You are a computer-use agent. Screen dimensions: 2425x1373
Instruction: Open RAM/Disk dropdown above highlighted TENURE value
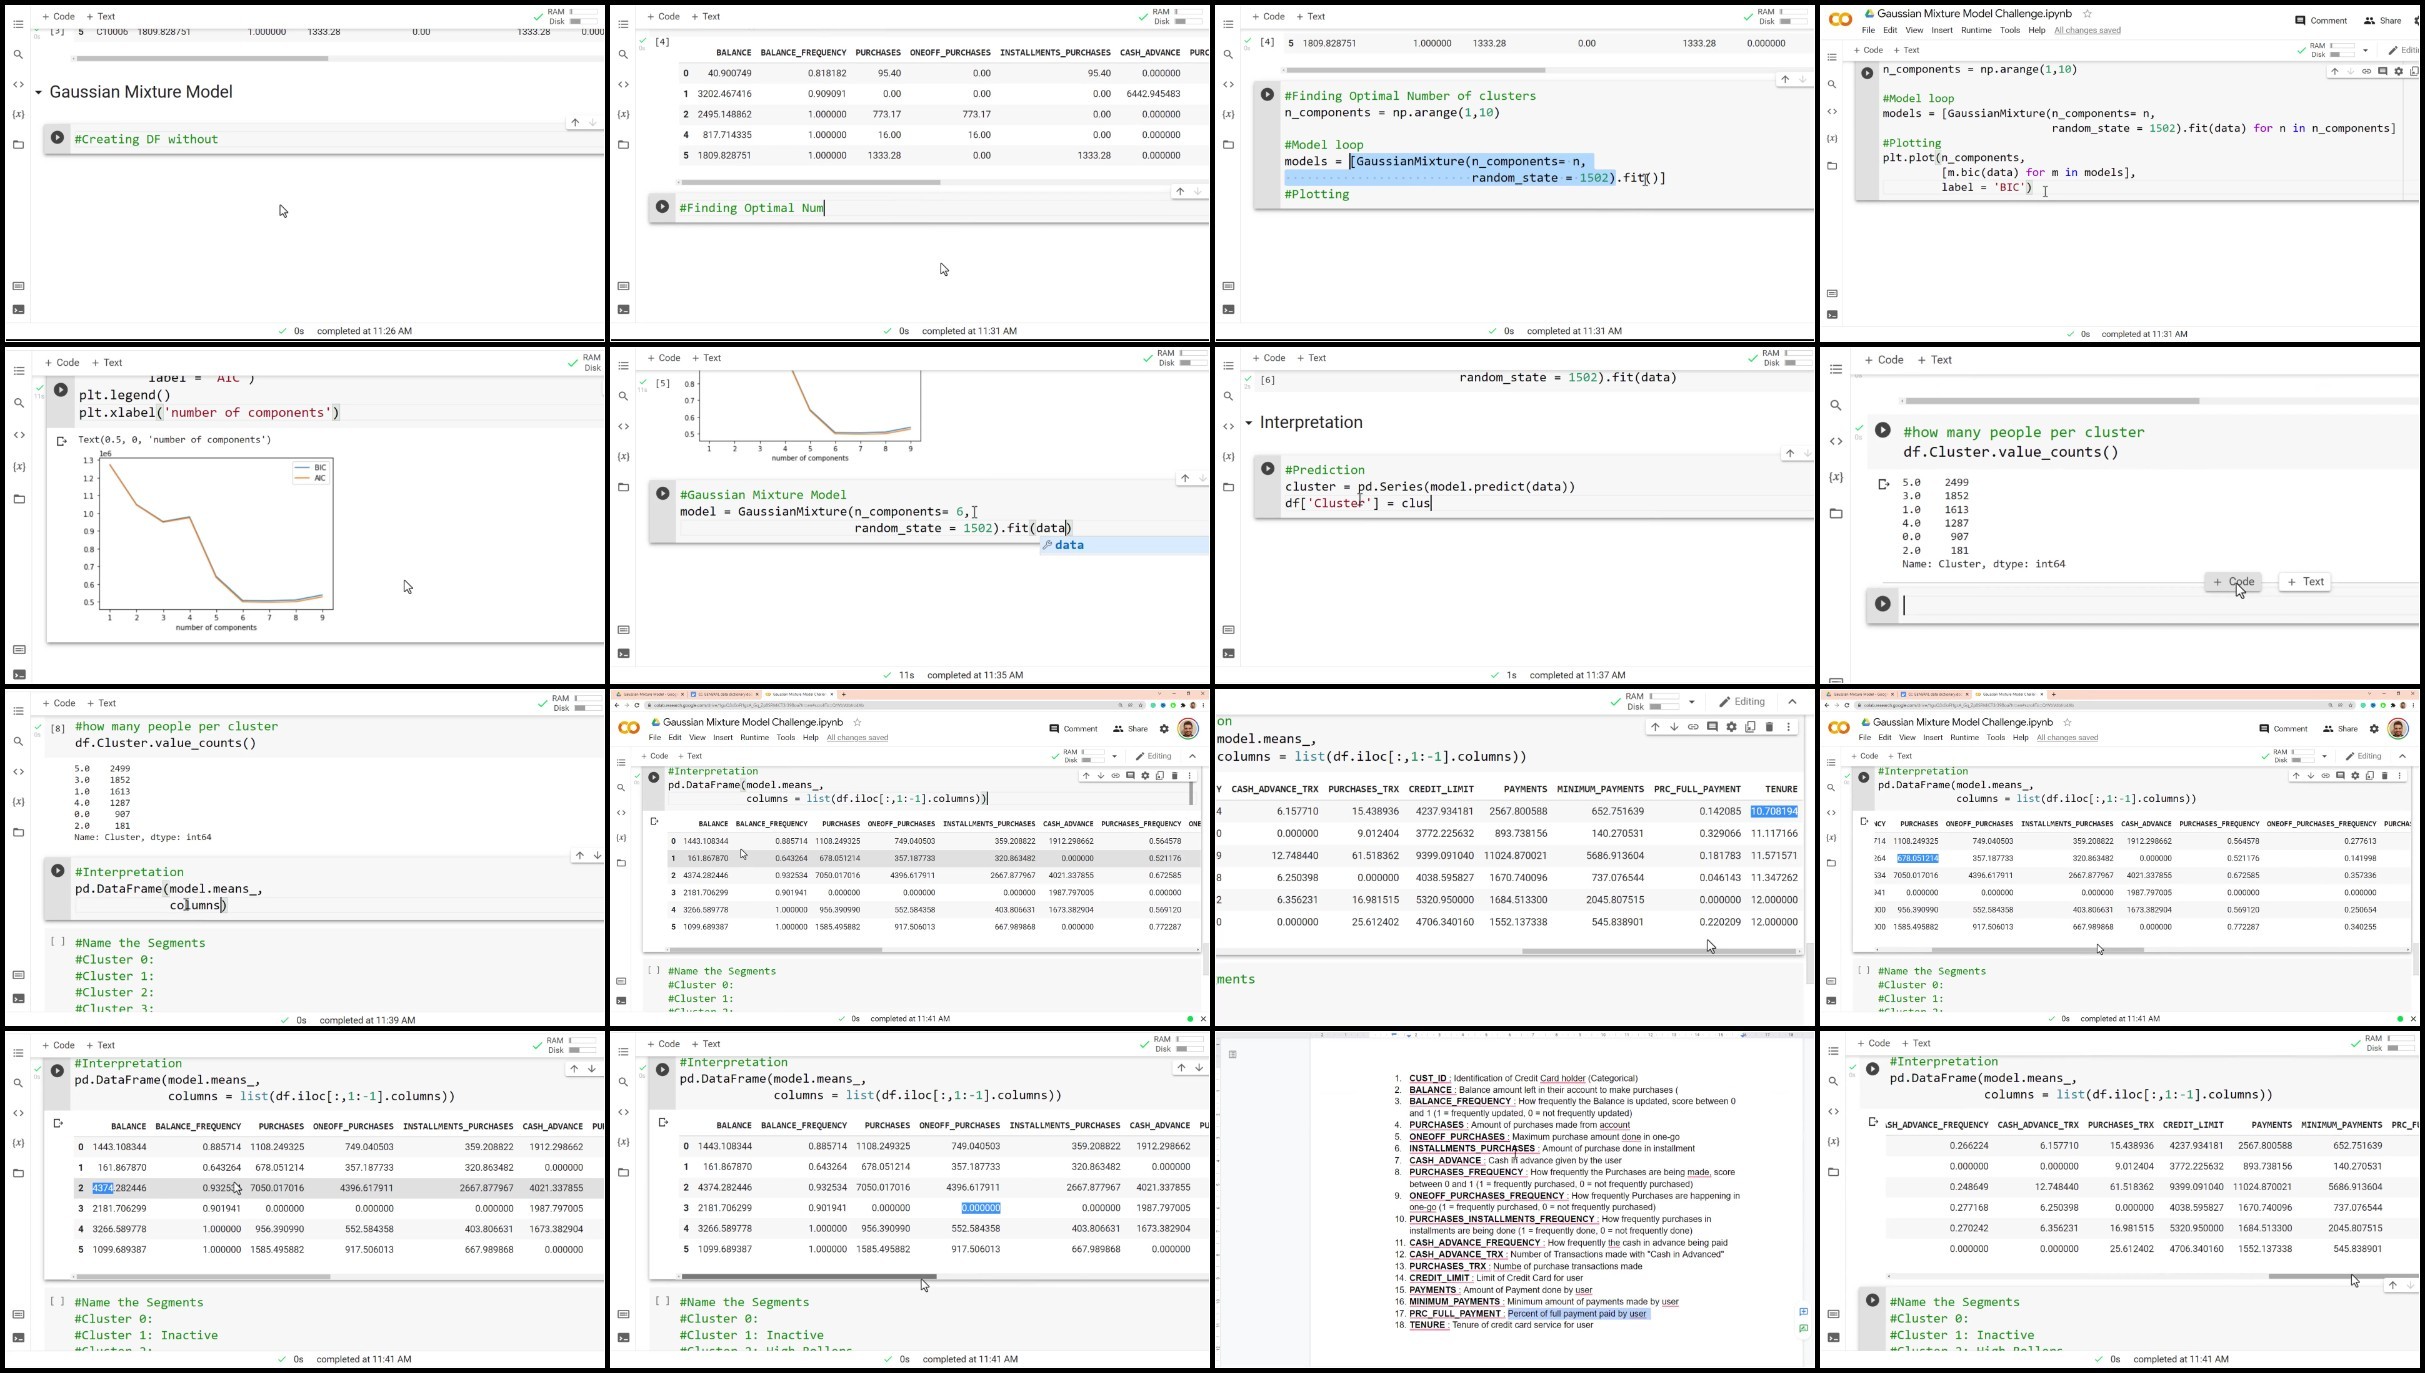(1692, 702)
